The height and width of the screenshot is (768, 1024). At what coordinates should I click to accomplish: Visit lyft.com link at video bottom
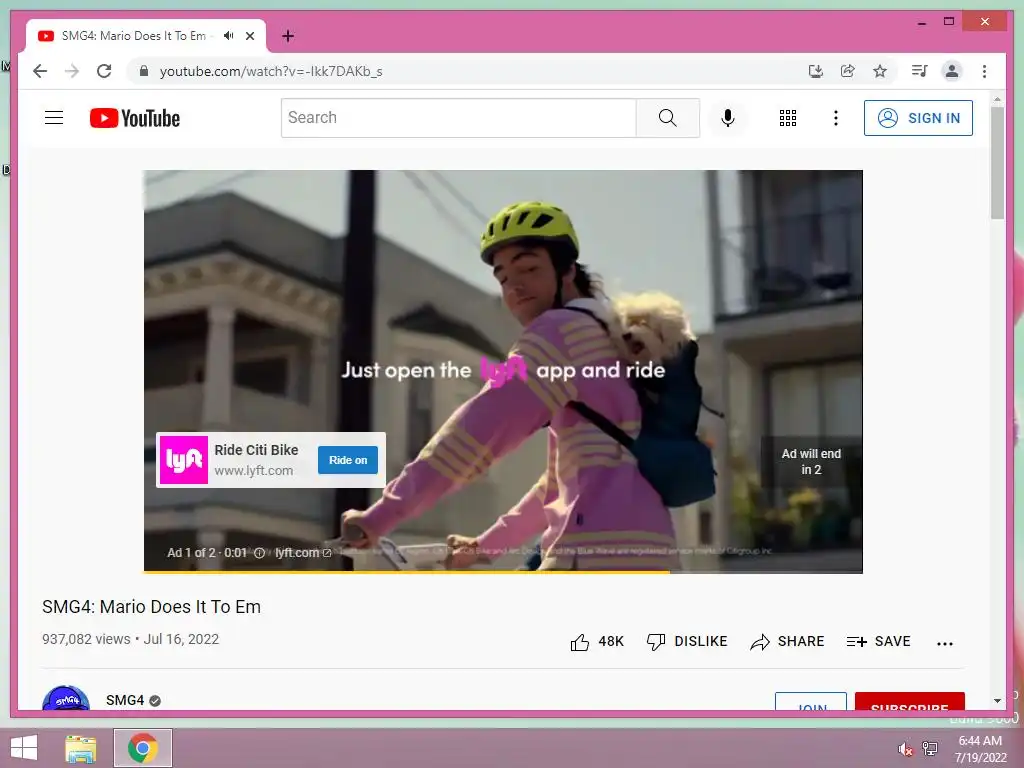point(303,552)
